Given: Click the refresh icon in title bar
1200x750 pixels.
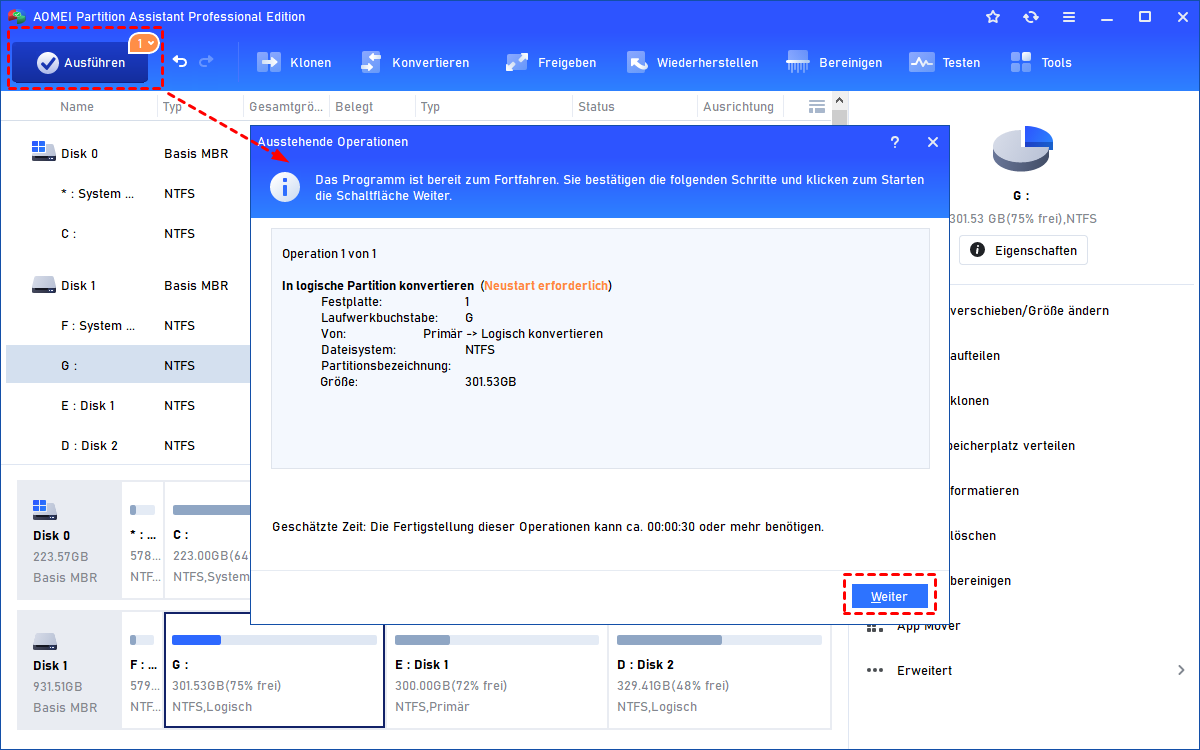Looking at the screenshot, I should click(x=1031, y=17).
